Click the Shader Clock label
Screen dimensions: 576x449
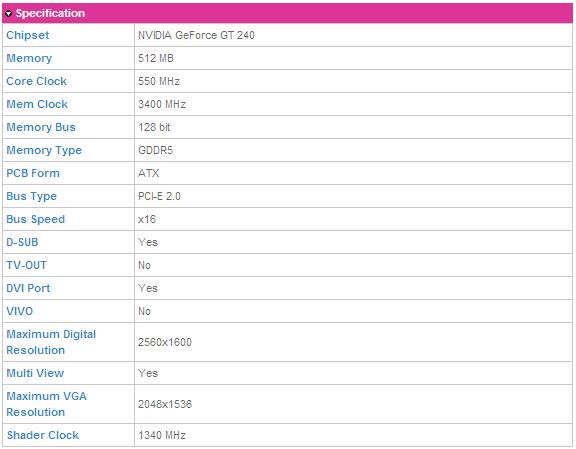coord(43,435)
